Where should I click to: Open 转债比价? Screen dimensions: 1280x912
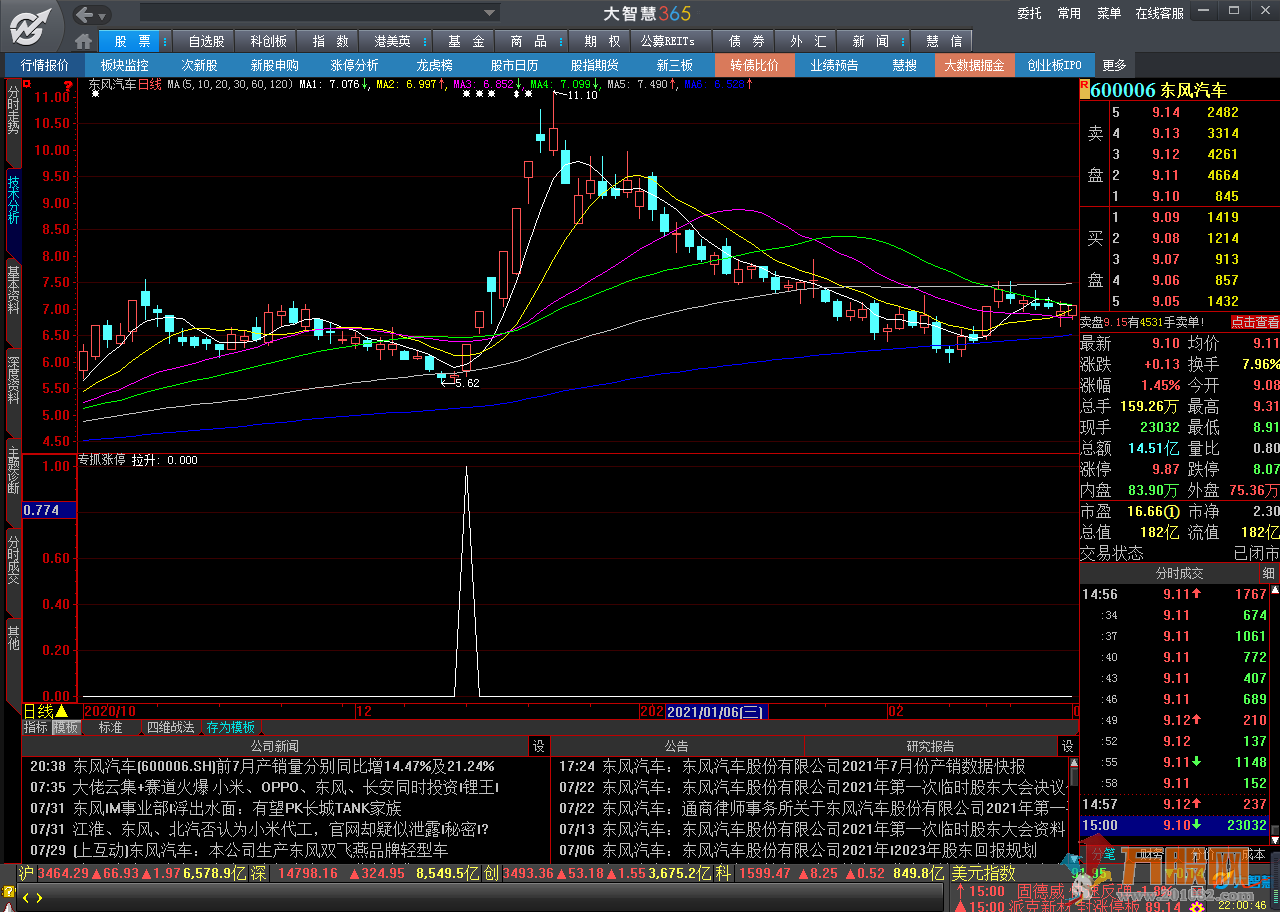[x=754, y=65]
